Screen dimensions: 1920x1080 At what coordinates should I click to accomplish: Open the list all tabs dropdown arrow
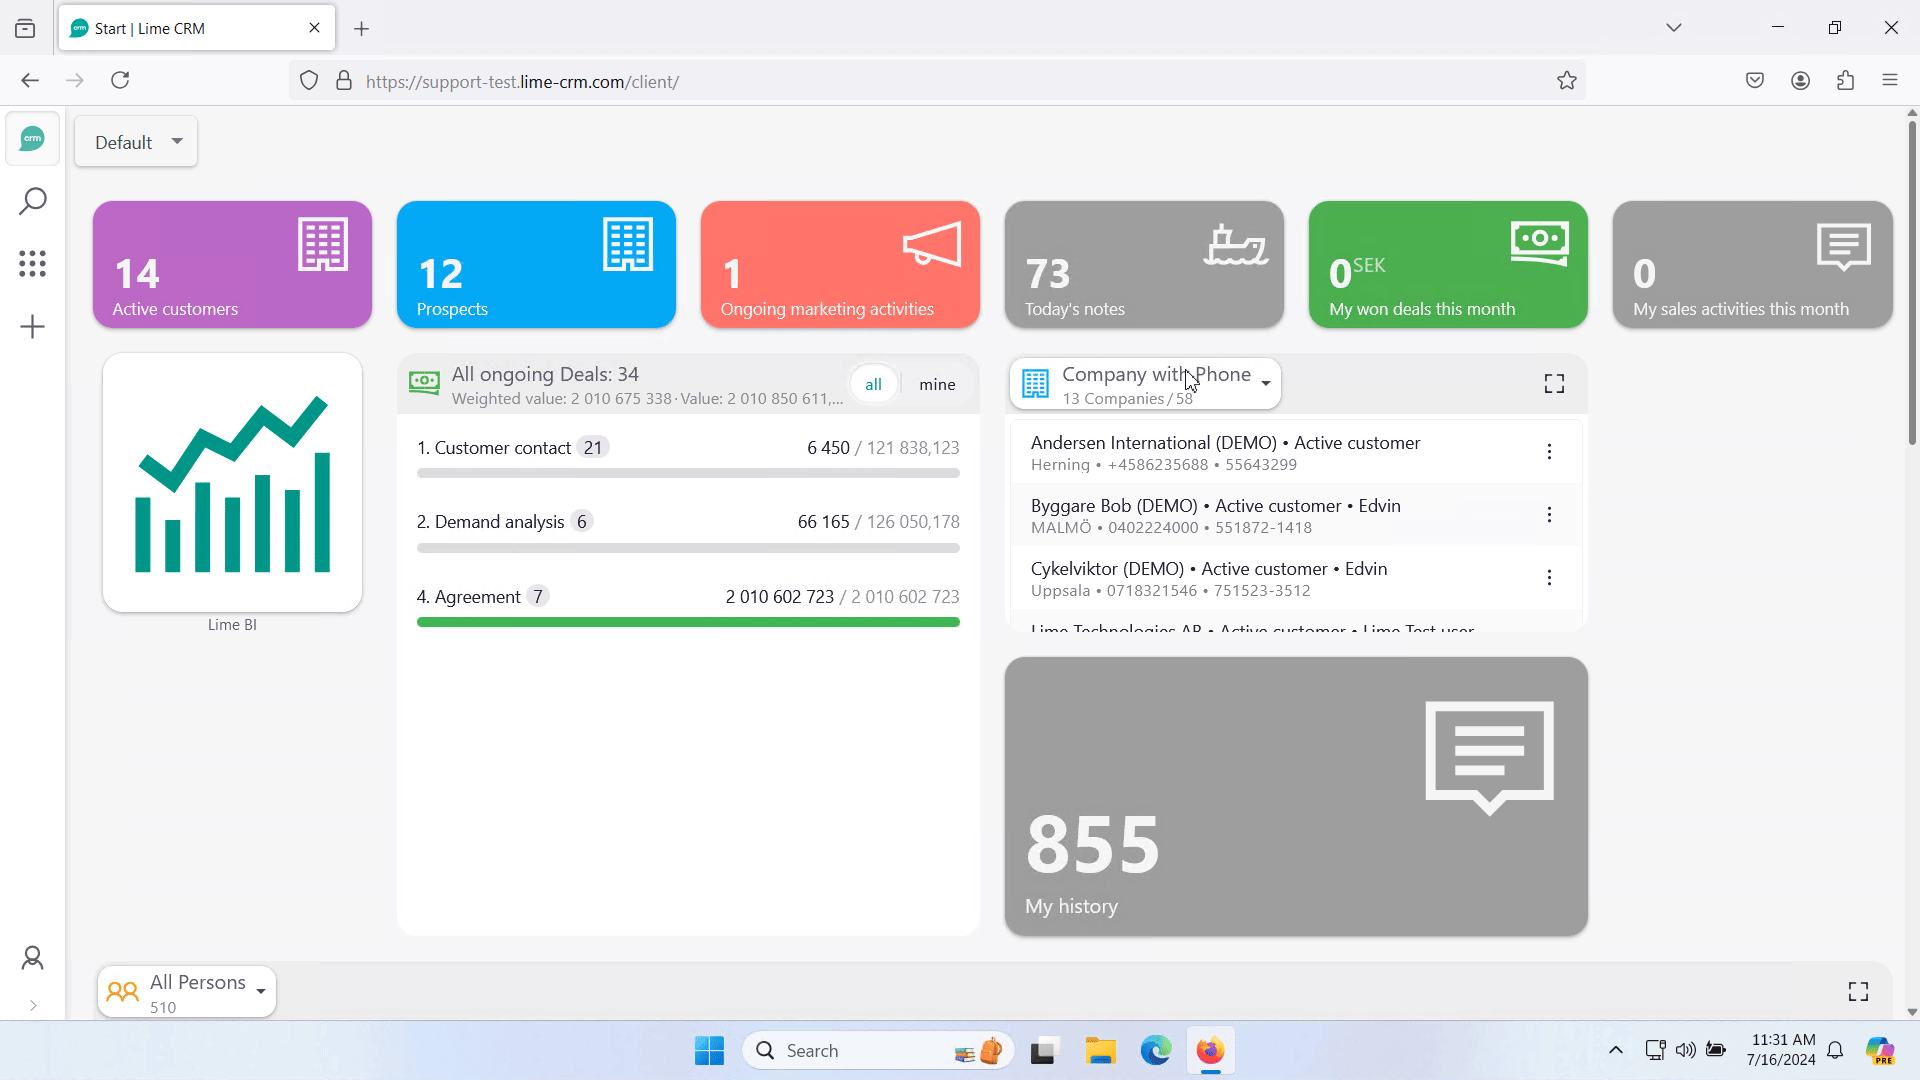click(x=1673, y=28)
